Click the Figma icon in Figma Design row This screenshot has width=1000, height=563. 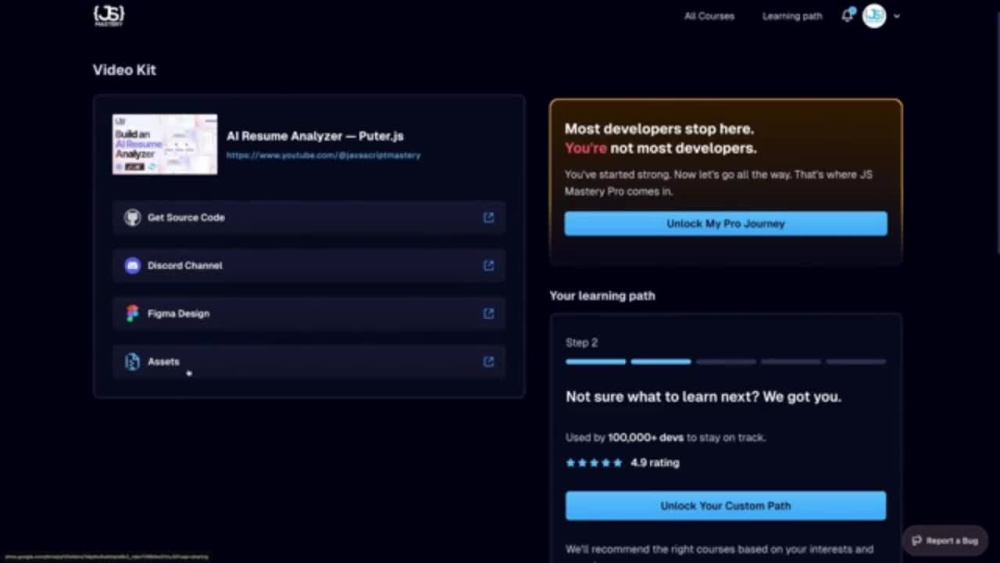(132, 313)
